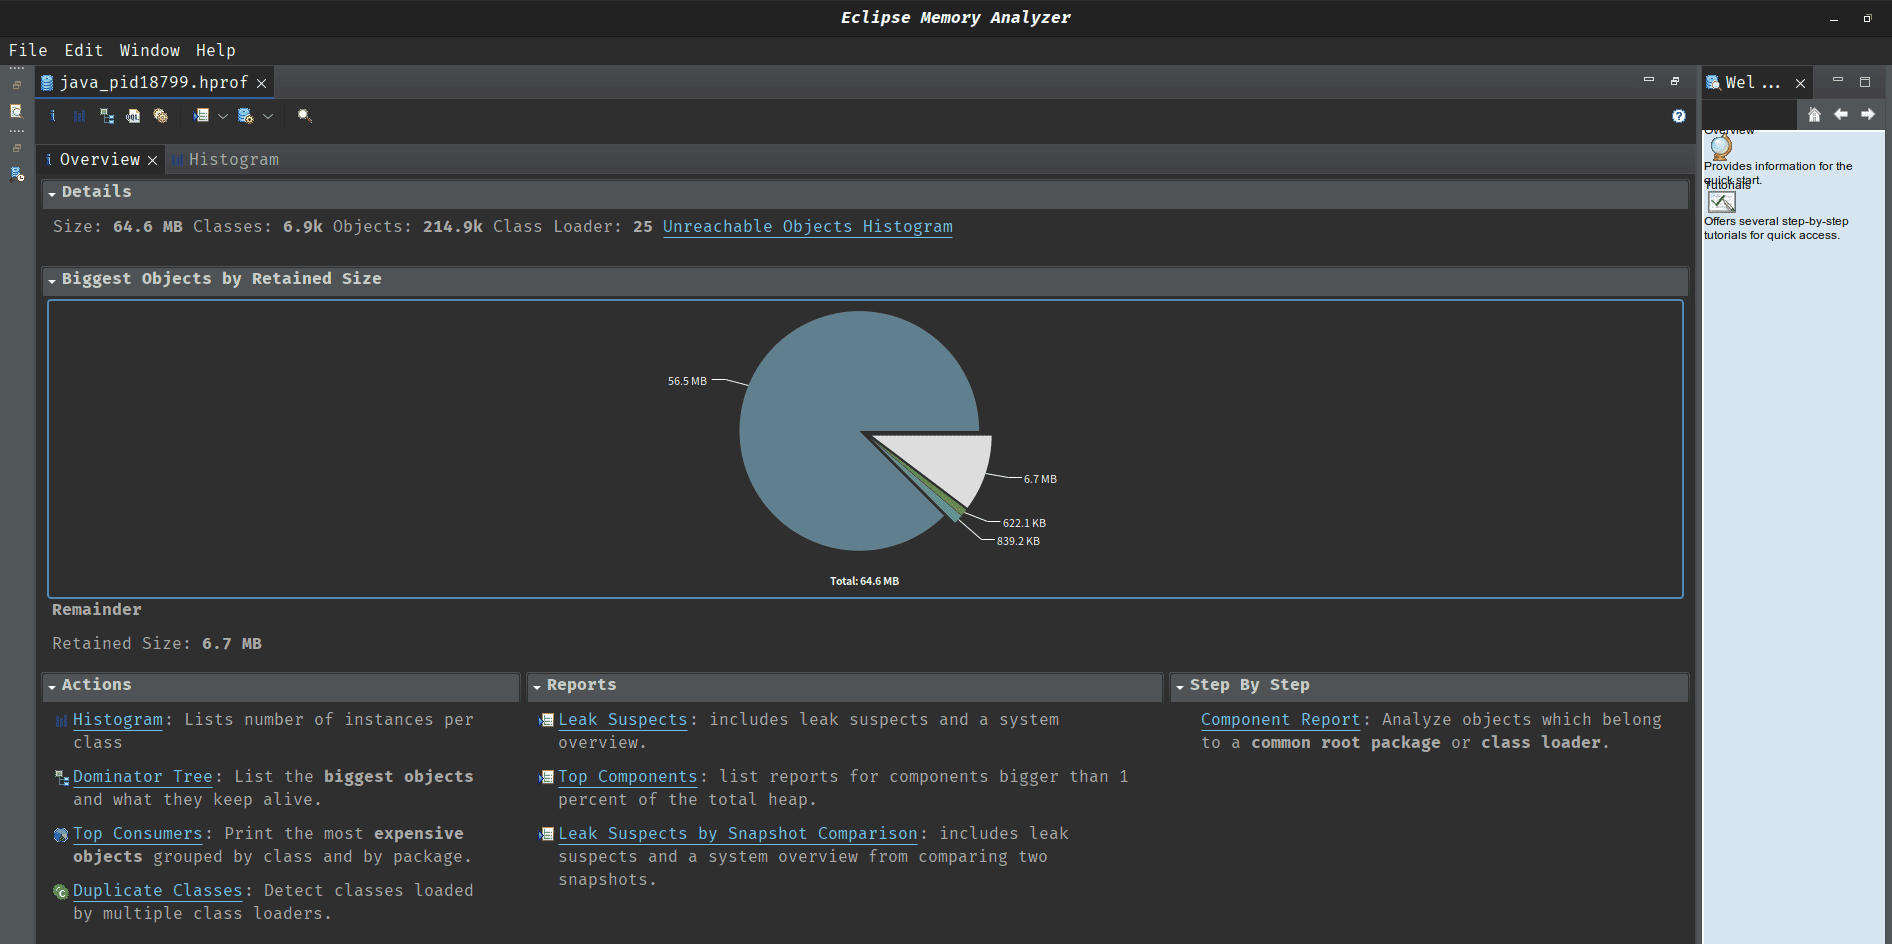The image size is (1892, 944).
Task: Restore the lower stacked view in left sidebar
Action: (17, 148)
